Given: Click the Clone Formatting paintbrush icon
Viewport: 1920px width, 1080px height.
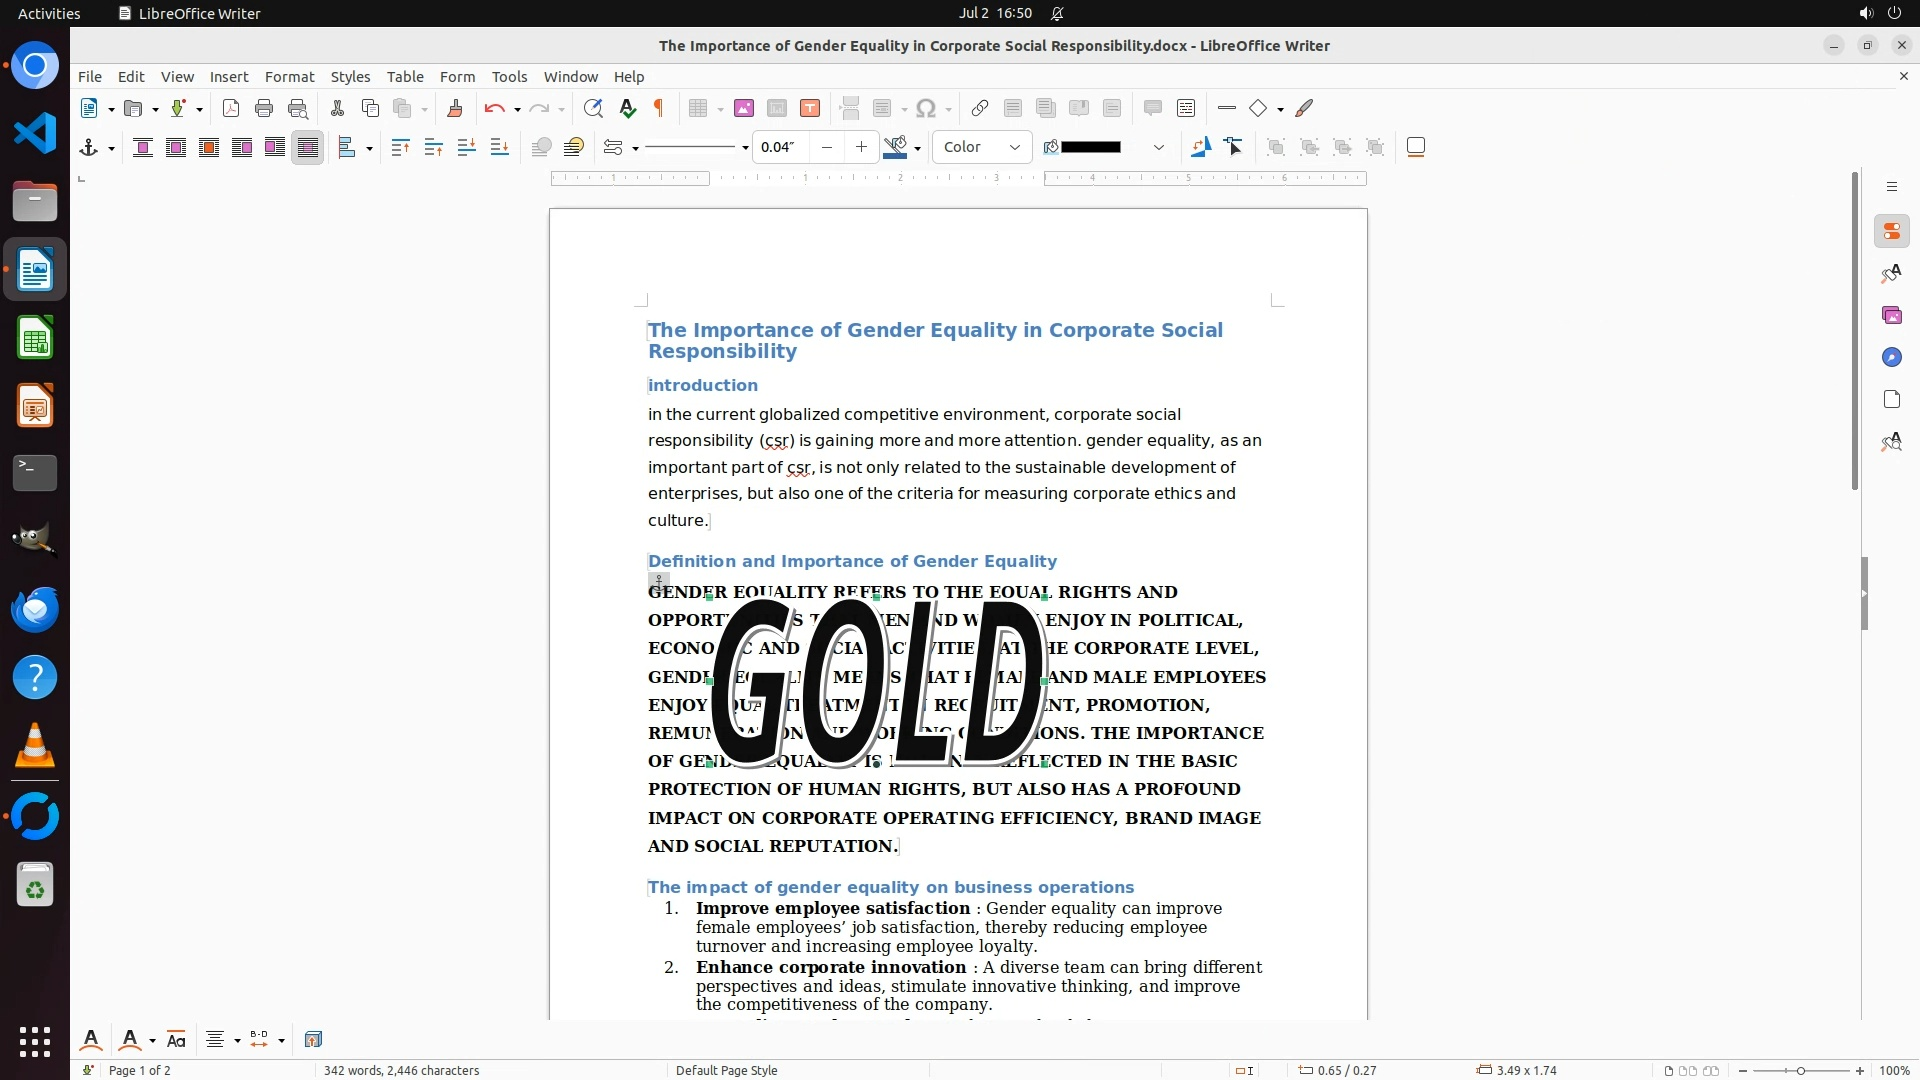Looking at the screenshot, I should (x=455, y=109).
